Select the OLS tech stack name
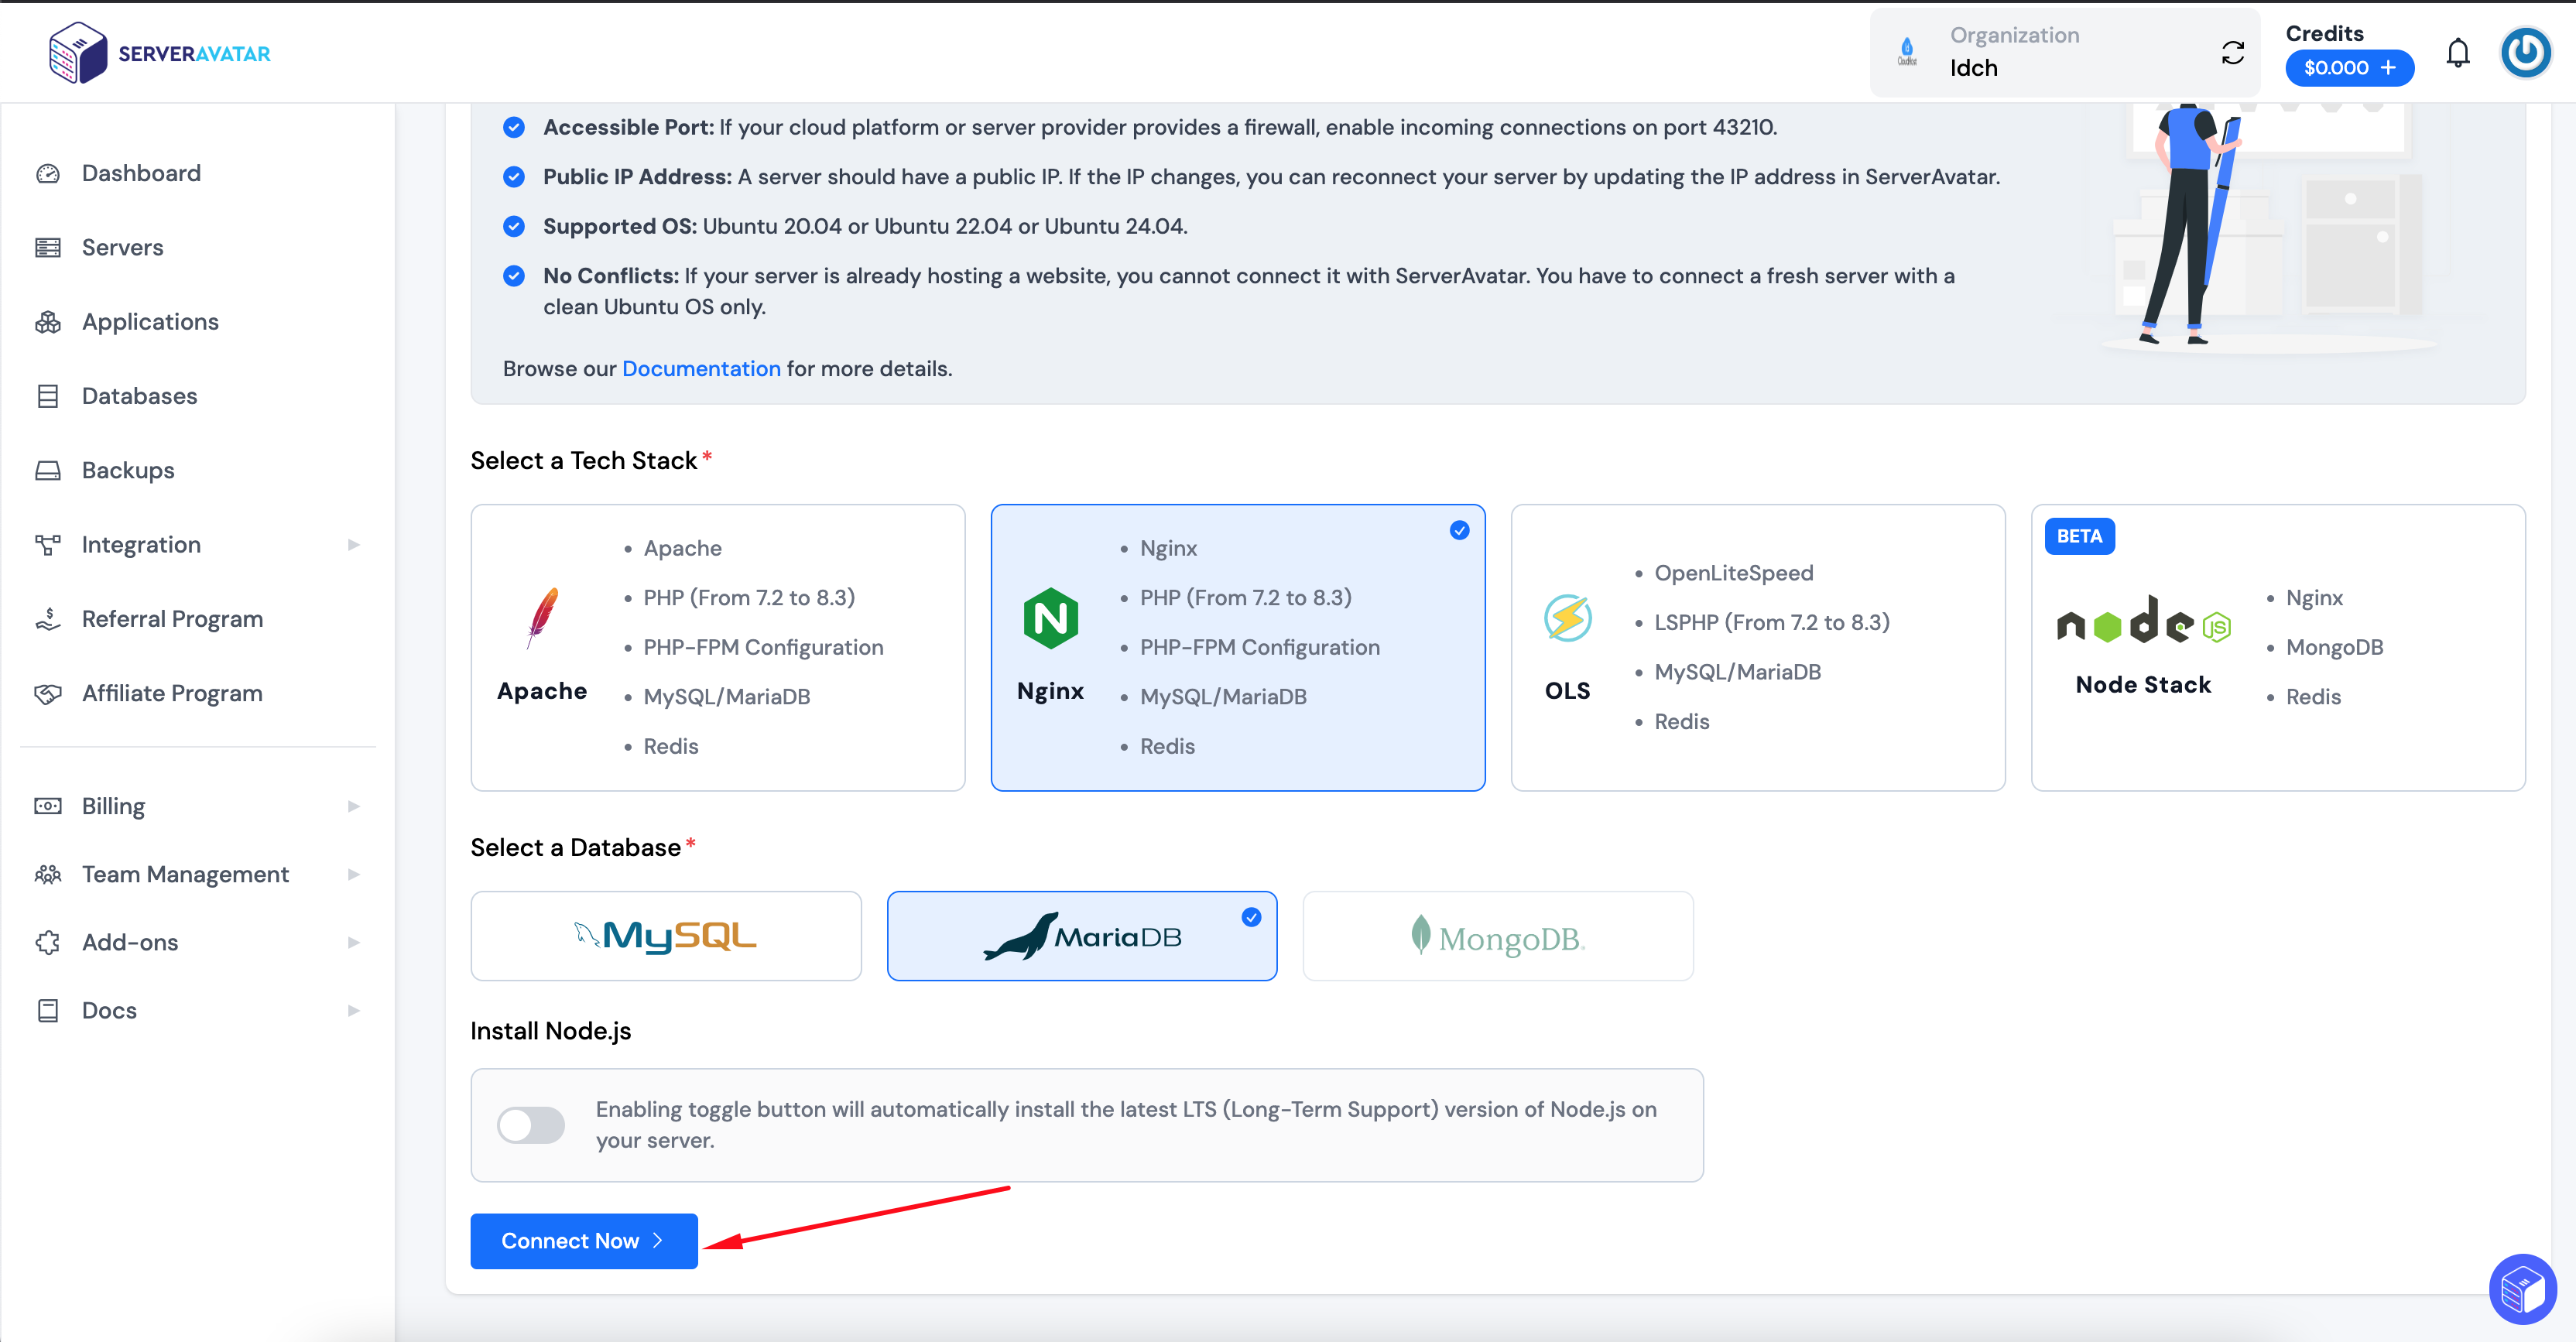Image resolution: width=2576 pixels, height=1342 pixels. pos(1567,691)
